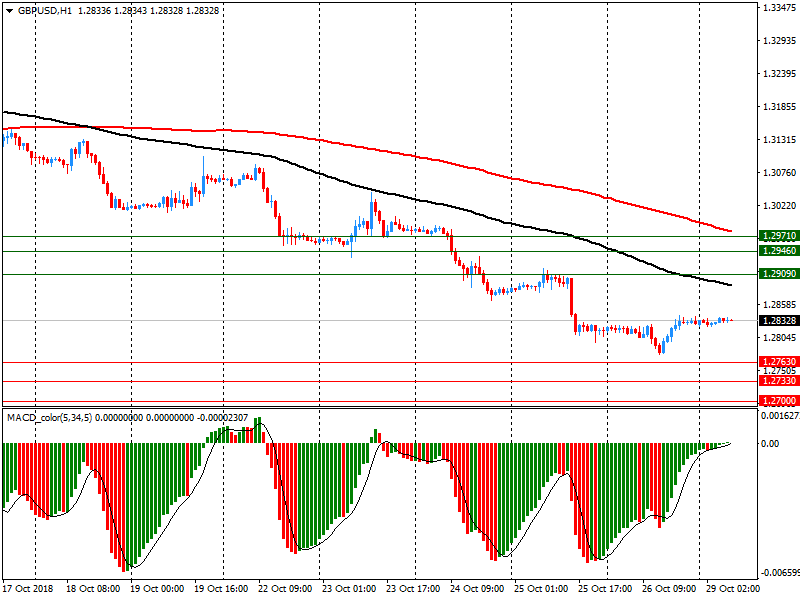Select the 1.29710 green level label
The width and height of the screenshot is (800, 600).
[x=779, y=236]
